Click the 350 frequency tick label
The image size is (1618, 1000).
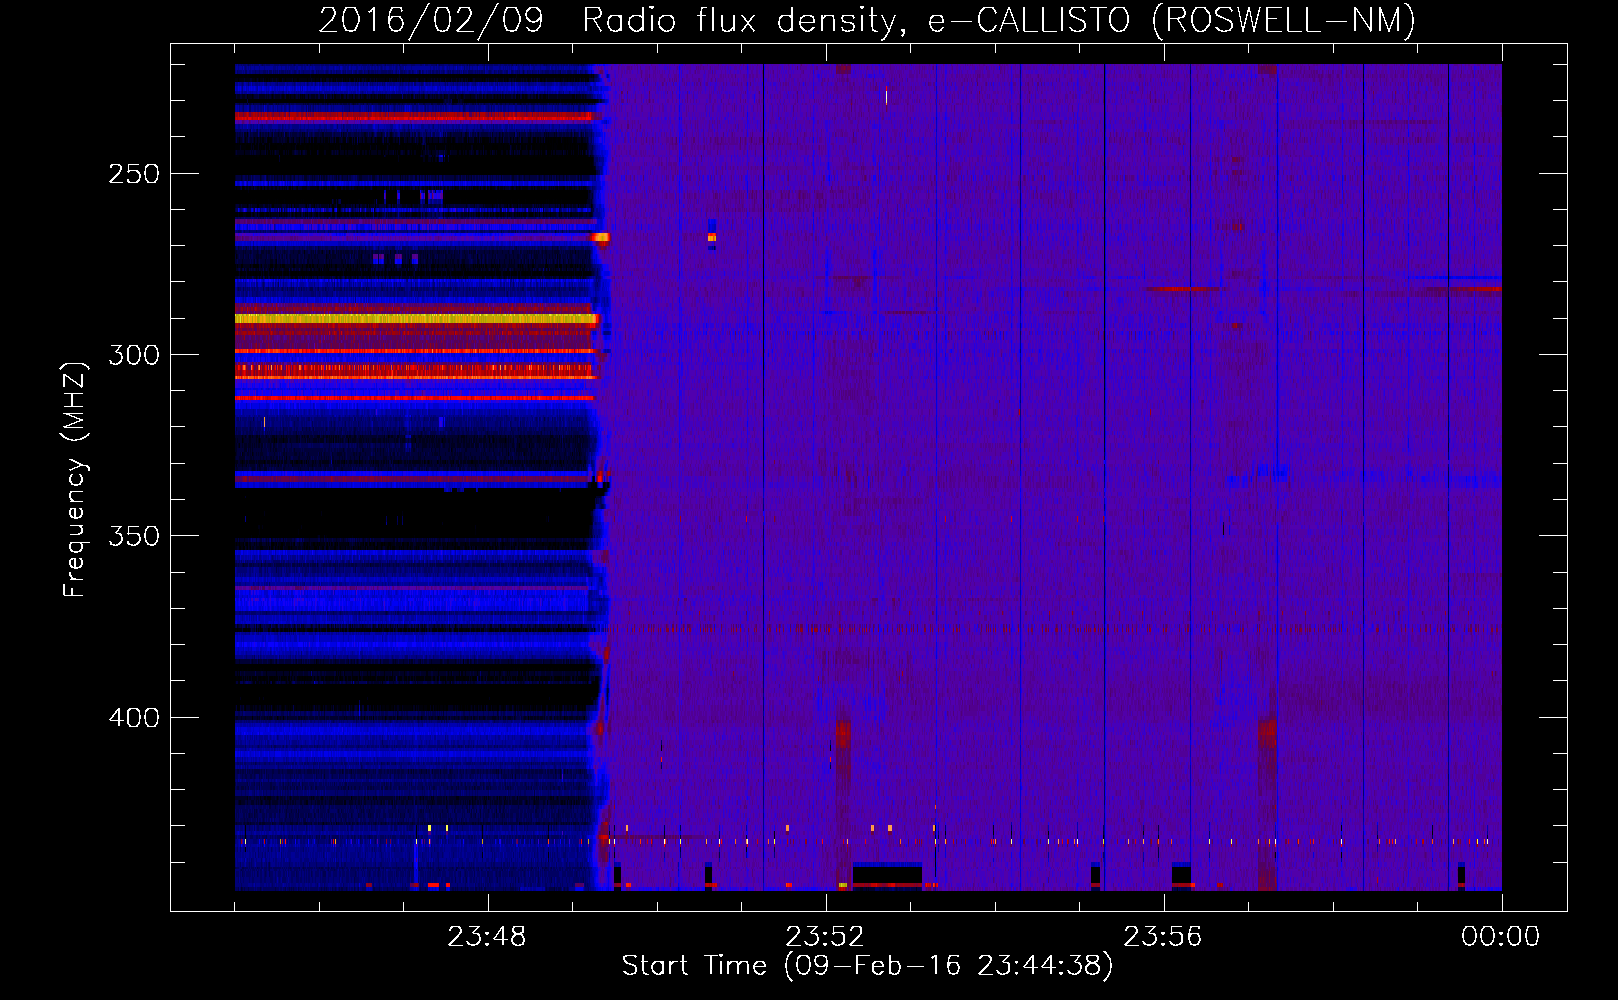(134, 536)
